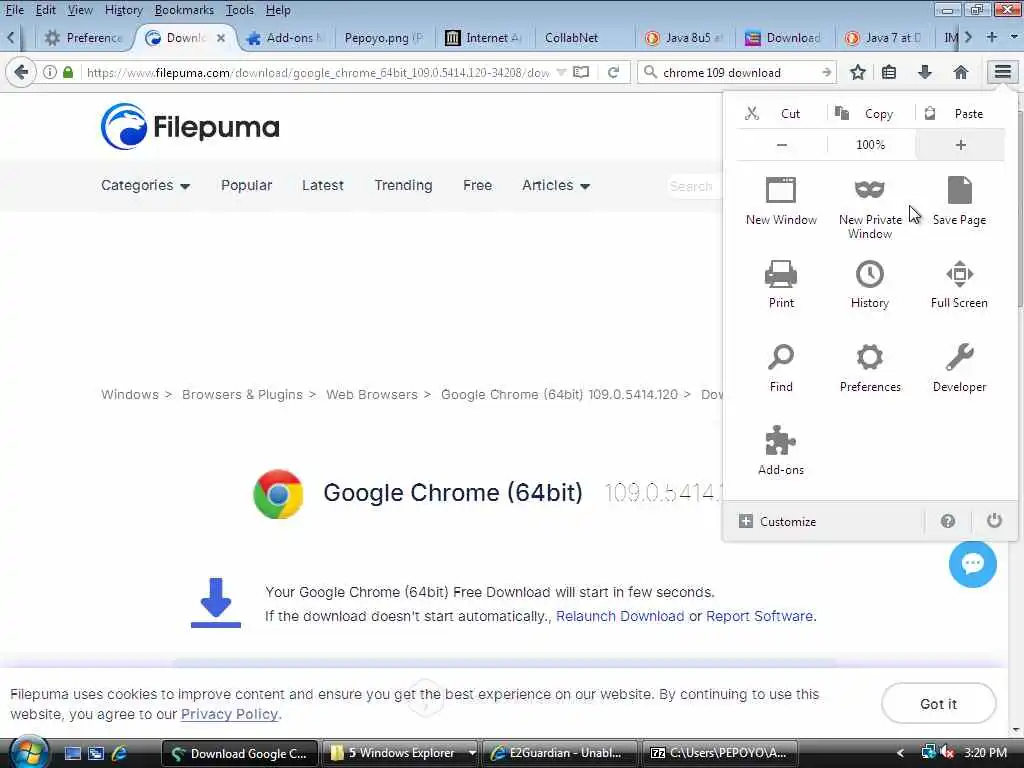This screenshot has width=1024, height=768.
Task: Go to the home page icon
Action: tap(960, 72)
